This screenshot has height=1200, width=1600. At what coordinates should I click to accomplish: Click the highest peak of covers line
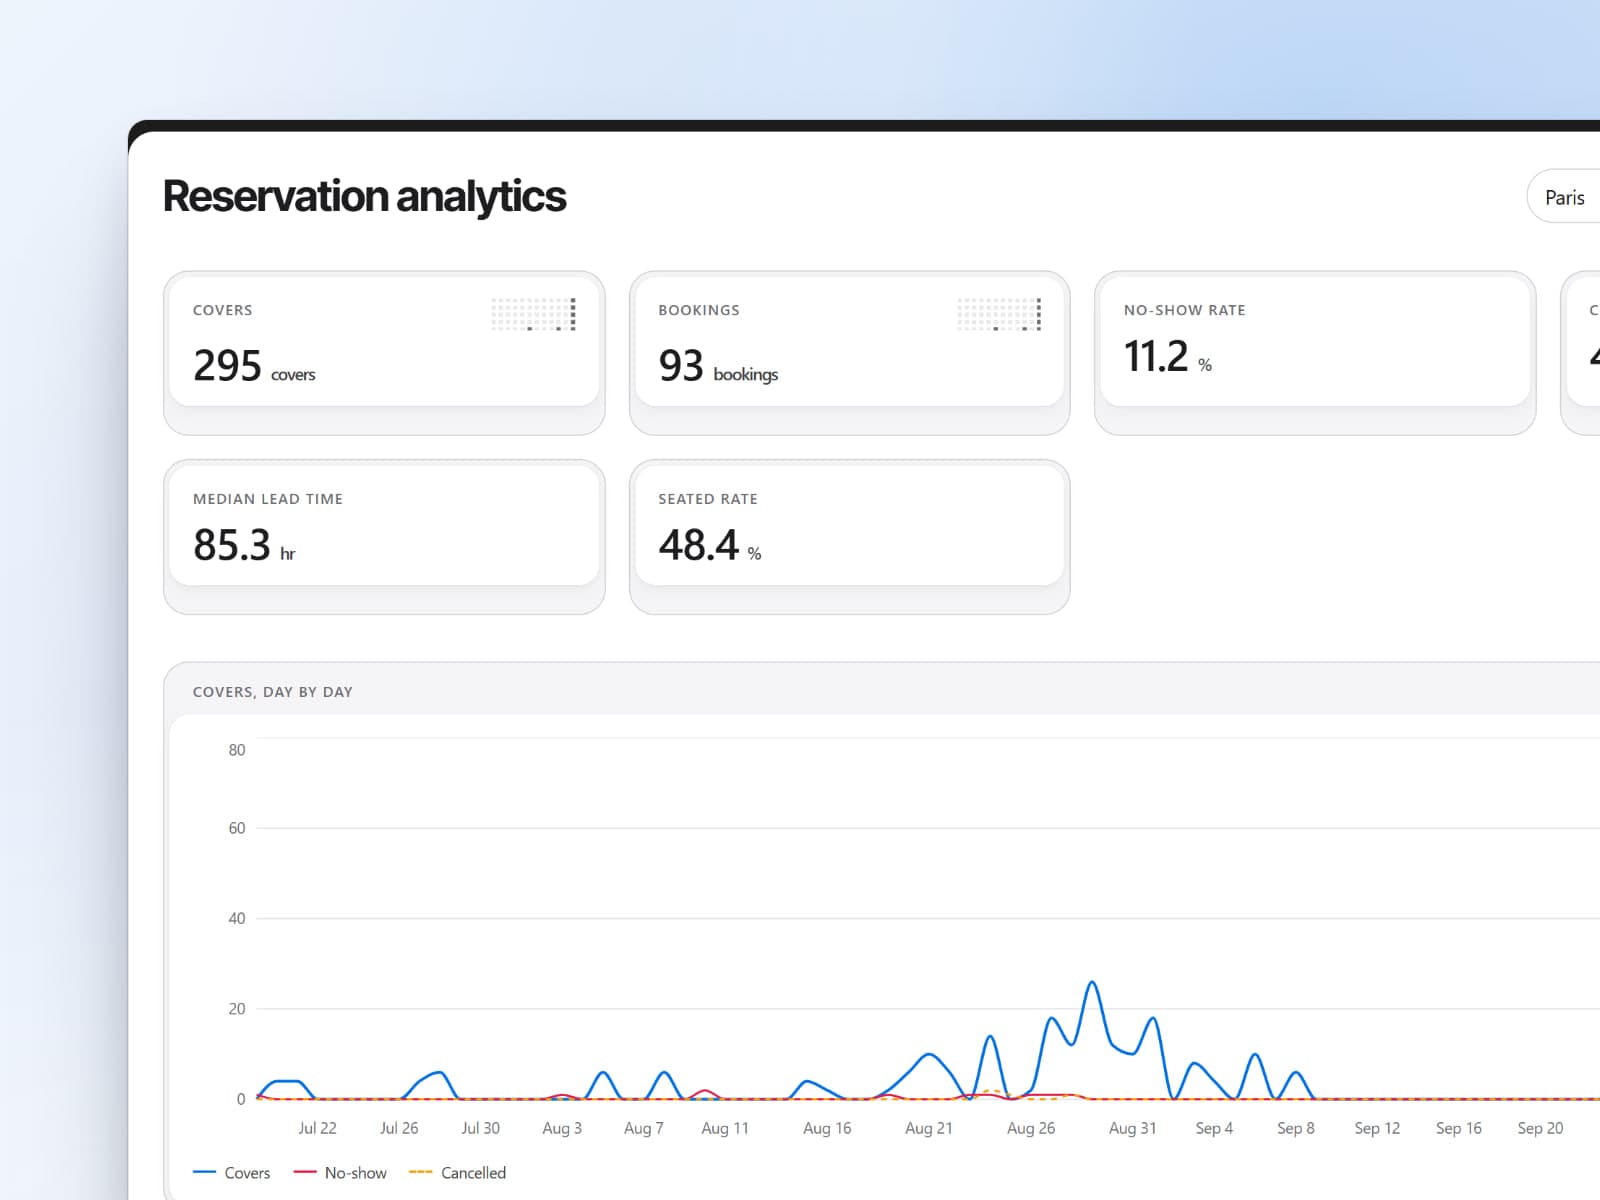coord(1092,983)
